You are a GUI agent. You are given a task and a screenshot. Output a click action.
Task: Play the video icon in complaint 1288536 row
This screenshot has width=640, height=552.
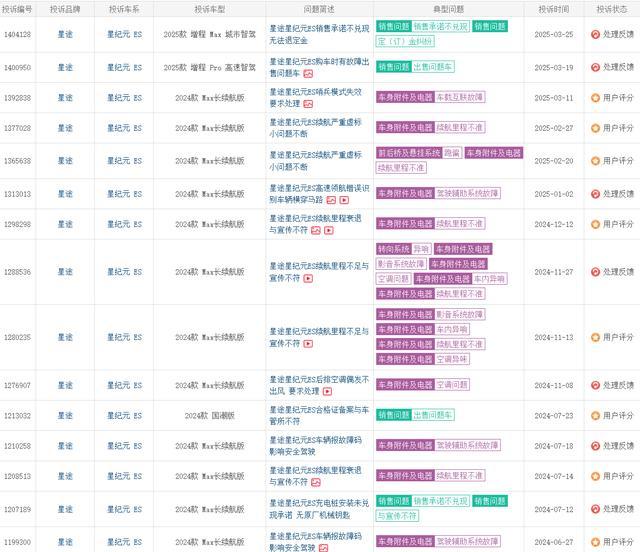[309, 278]
